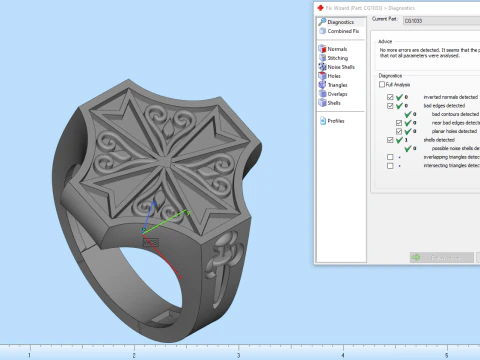Click the green check next to possible noise shells
Viewport: 480px width, 360px height.
tap(408, 148)
